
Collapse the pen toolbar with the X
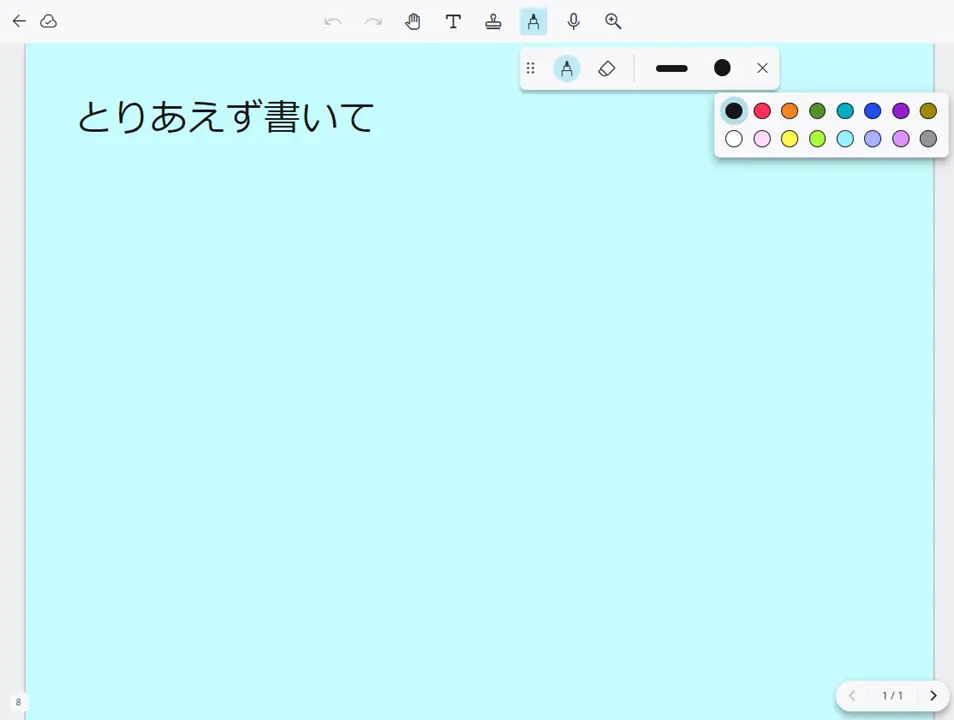point(762,68)
